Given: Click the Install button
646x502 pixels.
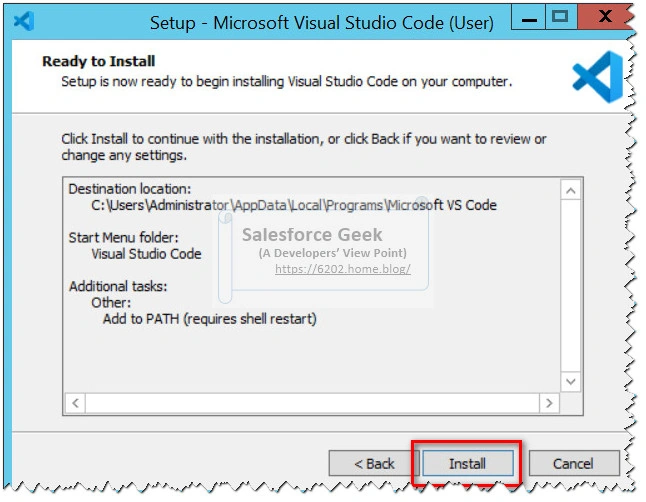Looking at the screenshot, I should (468, 463).
